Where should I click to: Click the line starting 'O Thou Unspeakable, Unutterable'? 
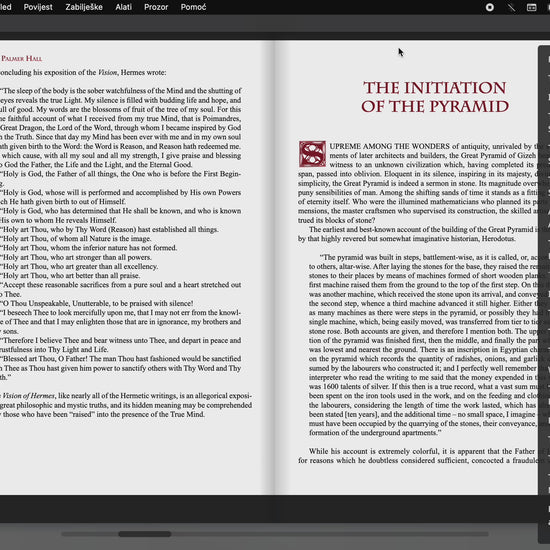click(x=97, y=303)
